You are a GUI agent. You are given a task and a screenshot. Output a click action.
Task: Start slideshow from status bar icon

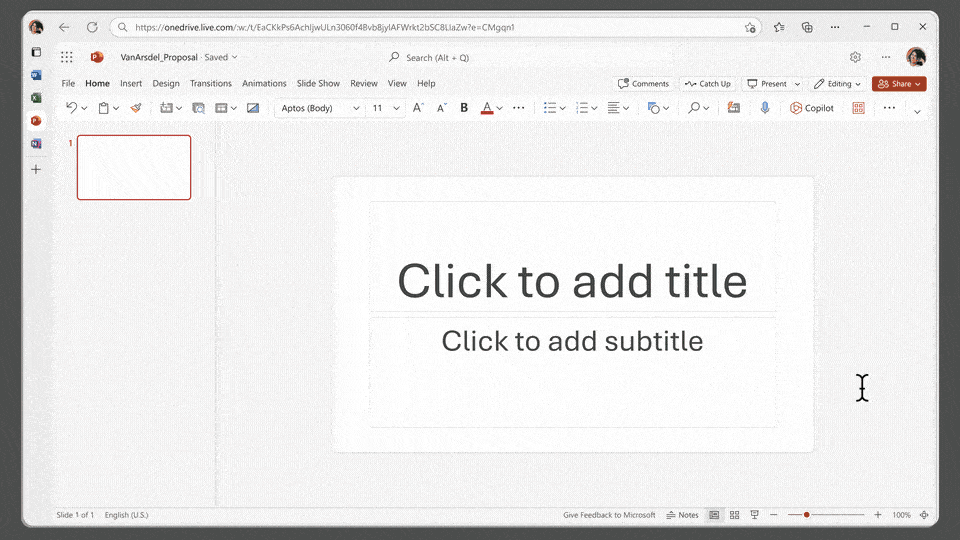pyautogui.click(x=754, y=515)
